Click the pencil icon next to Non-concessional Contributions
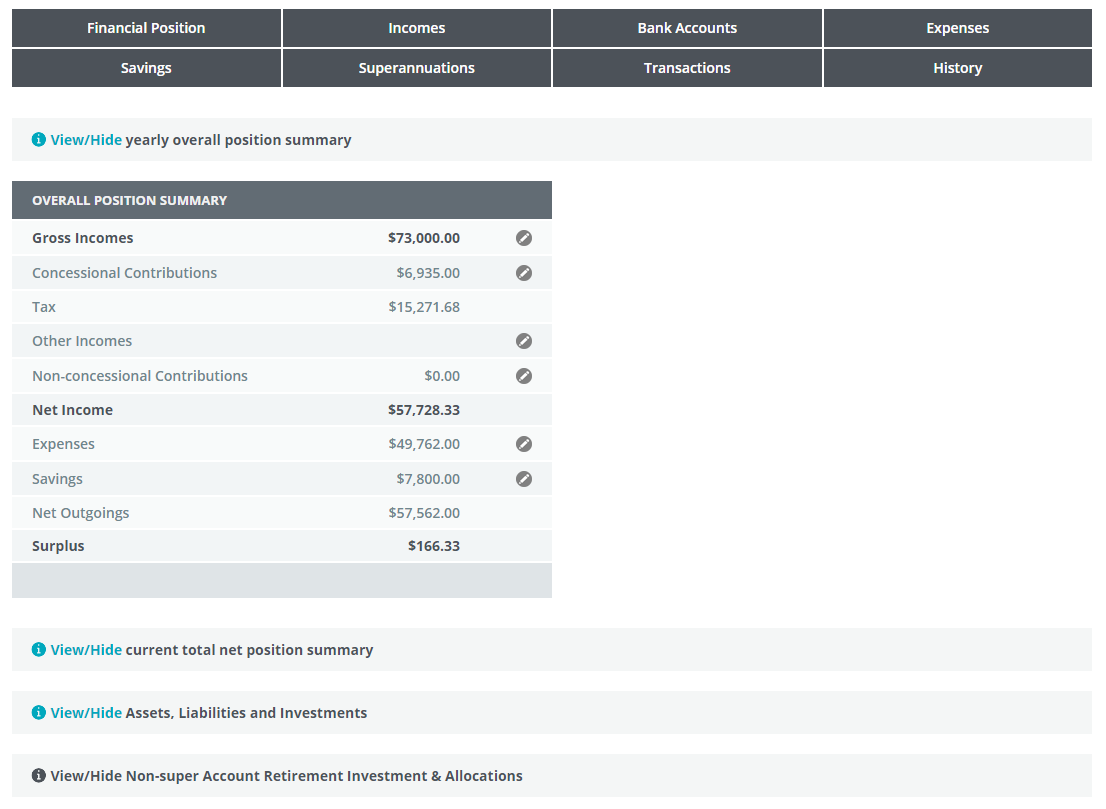 pyautogui.click(x=524, y=375)
